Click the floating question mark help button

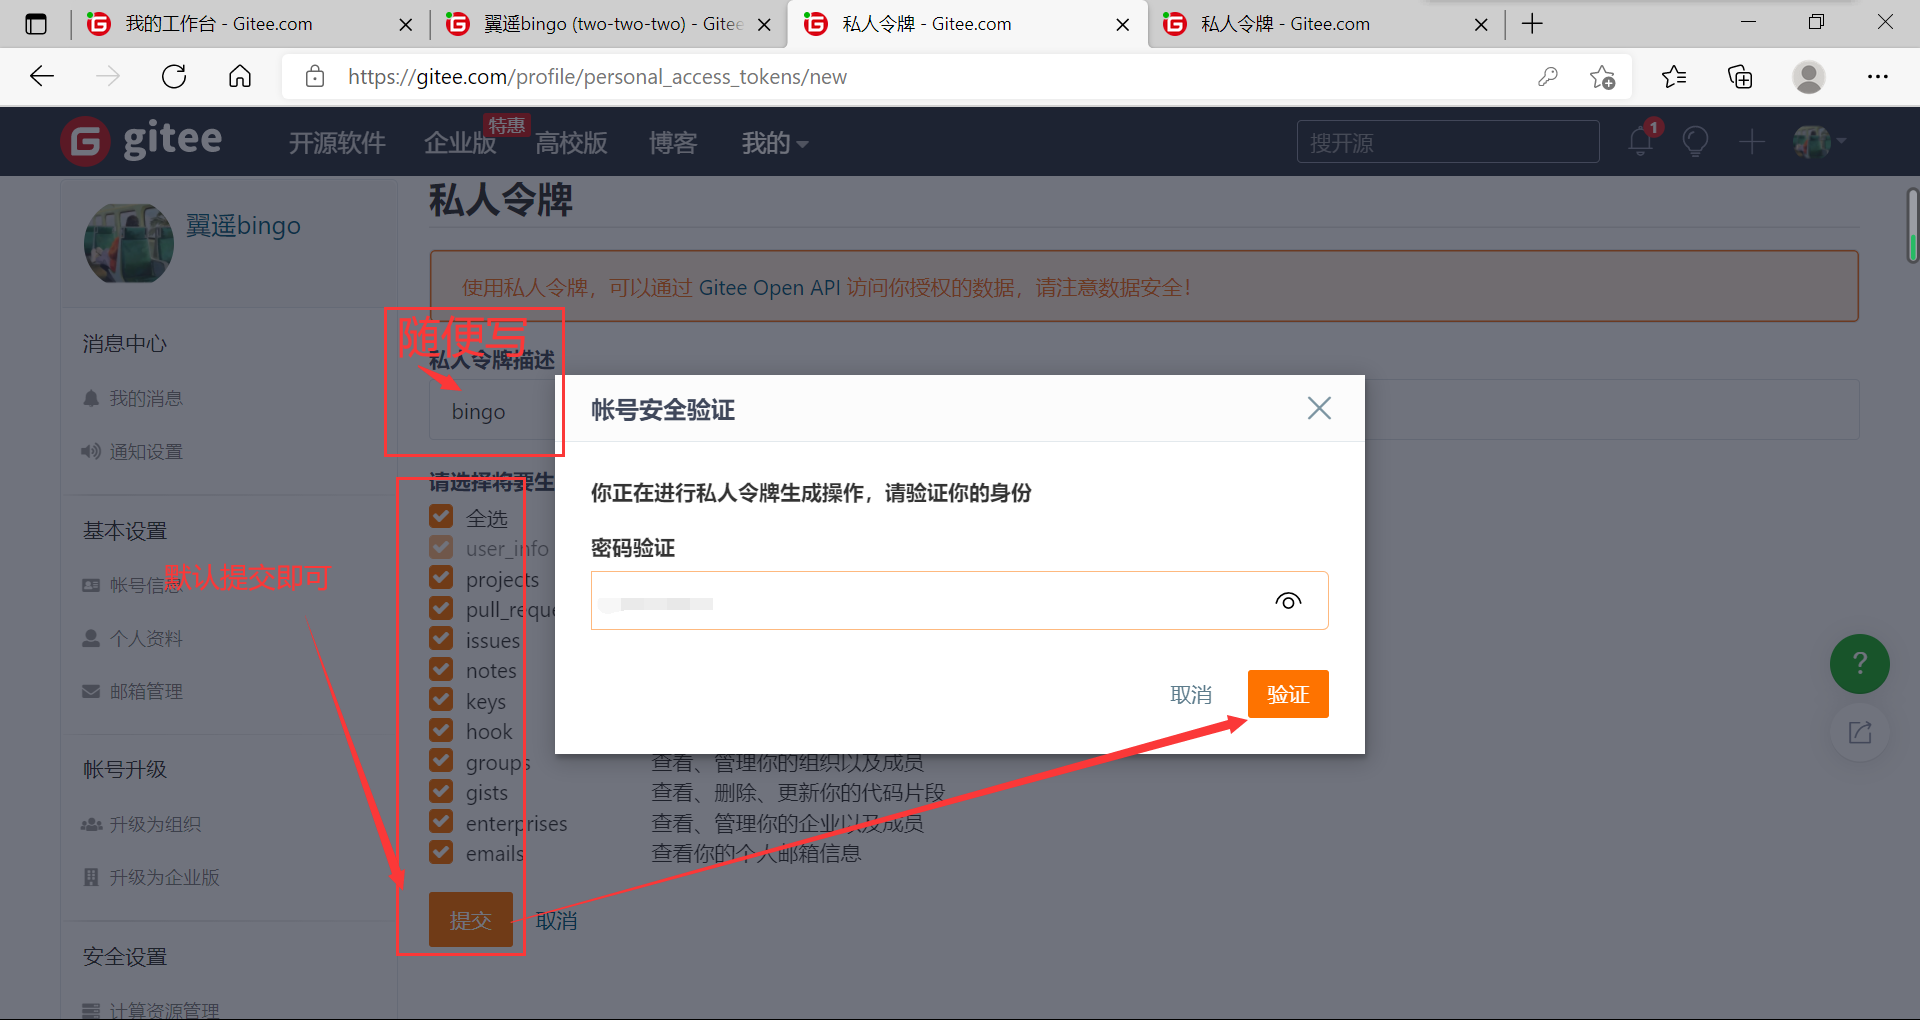click(x=1858, y=663)
